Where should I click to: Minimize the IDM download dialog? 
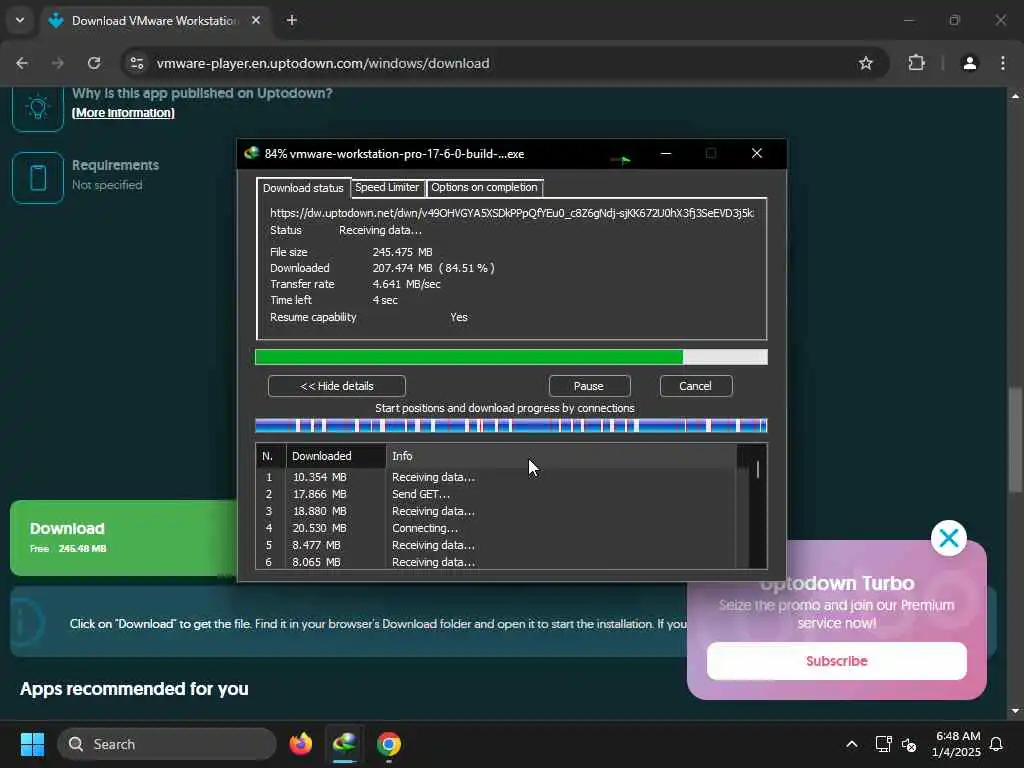[665, 153]
